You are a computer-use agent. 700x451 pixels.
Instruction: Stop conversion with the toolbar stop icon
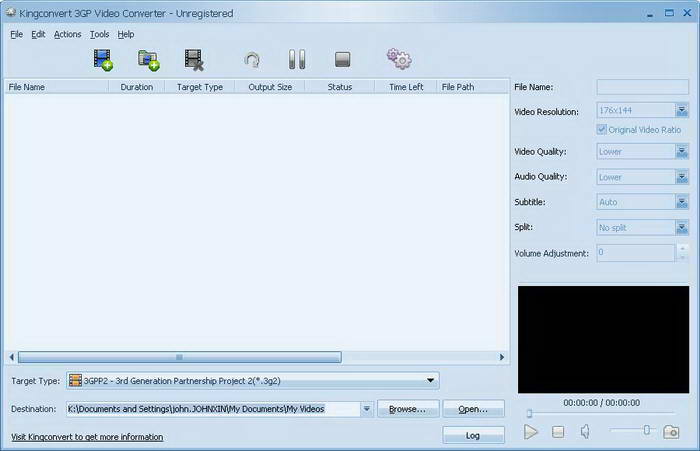tap(342, 59)
